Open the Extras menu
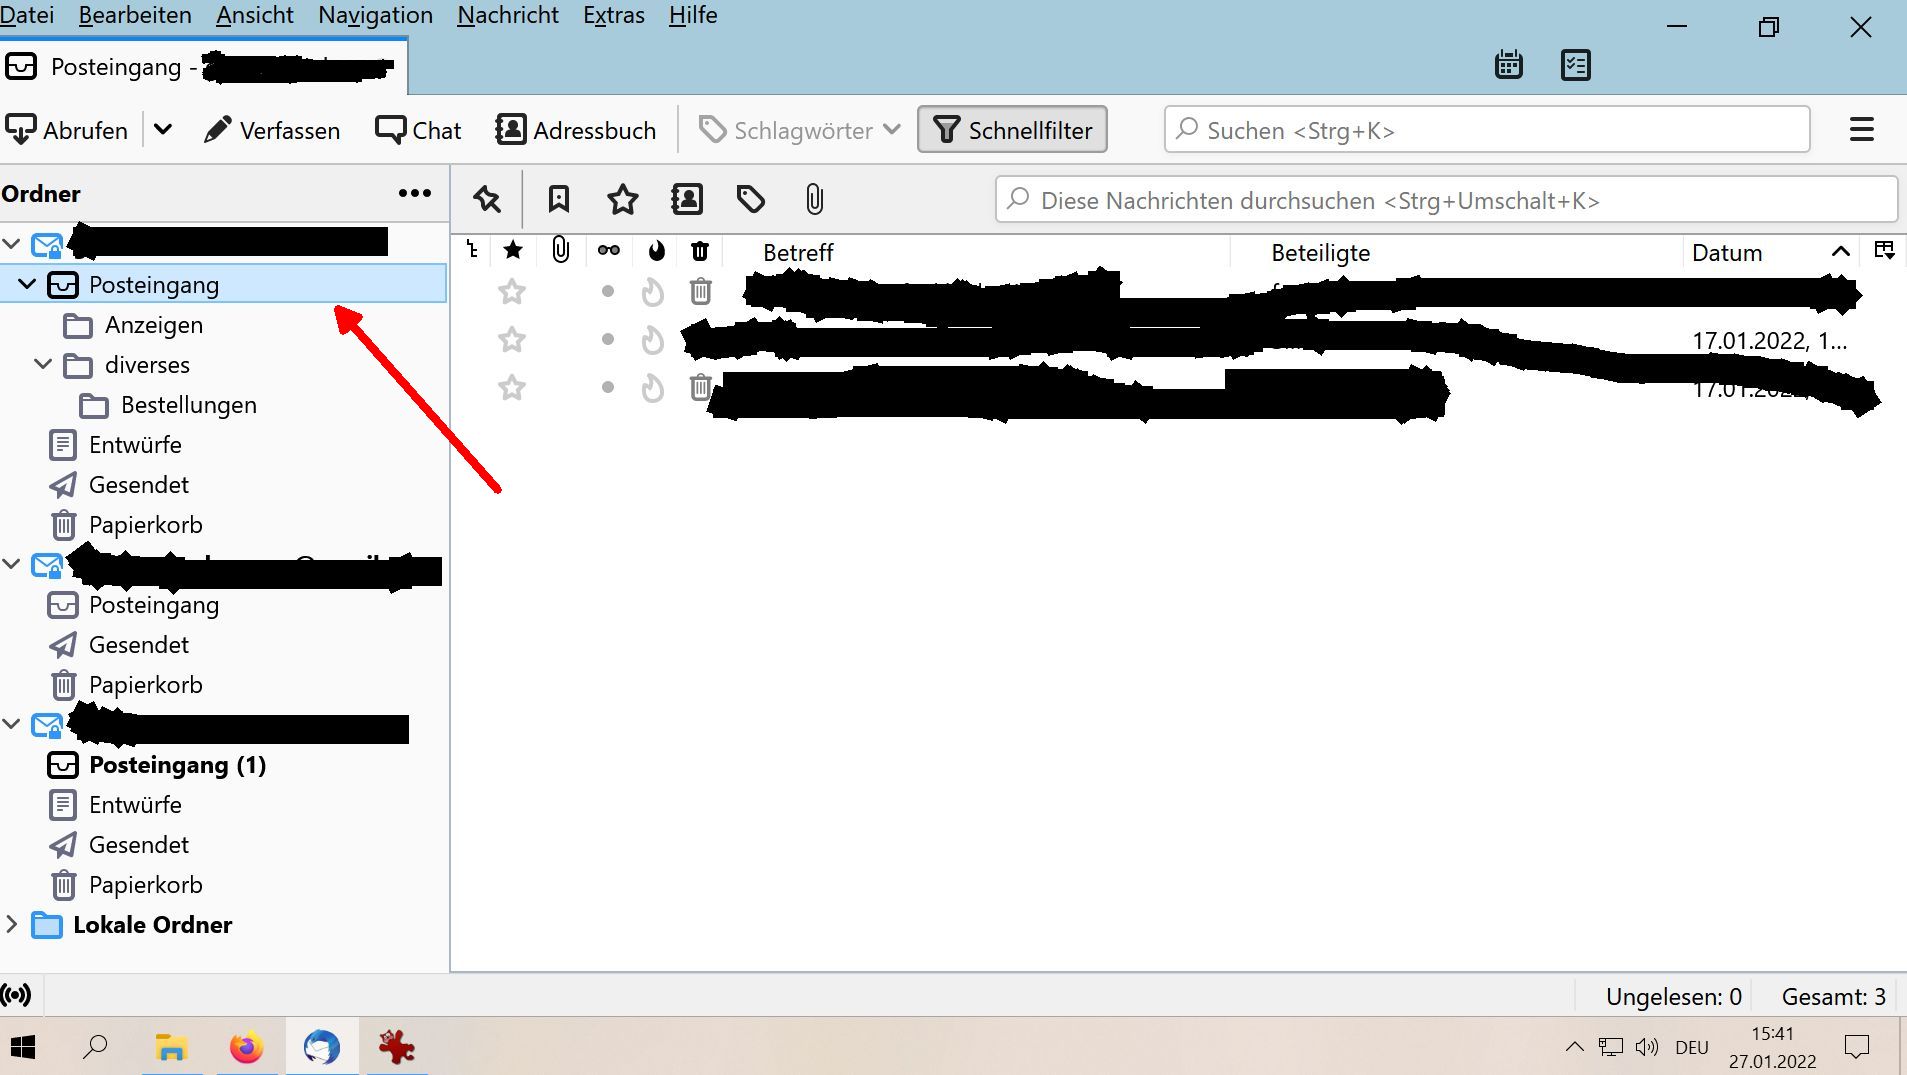 (x=613, y=15)
